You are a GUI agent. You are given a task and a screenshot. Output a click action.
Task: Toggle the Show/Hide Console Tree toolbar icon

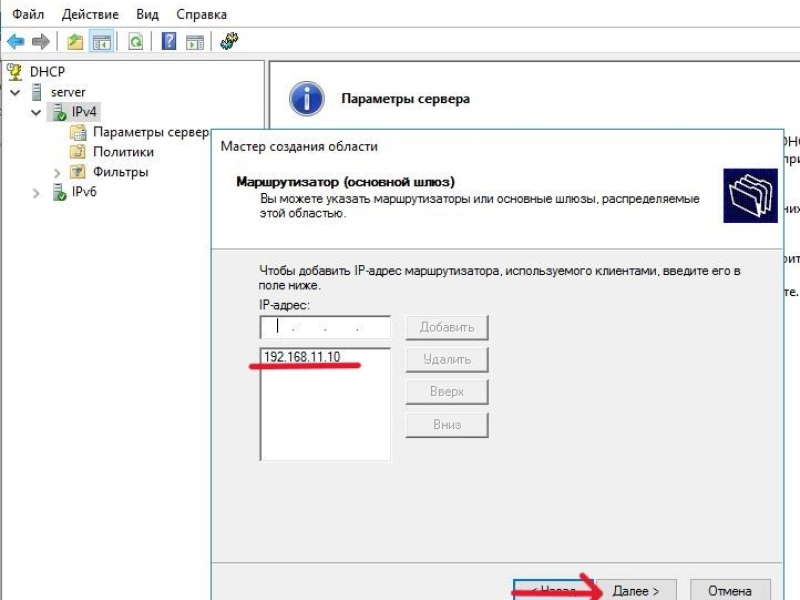point(102,41)
